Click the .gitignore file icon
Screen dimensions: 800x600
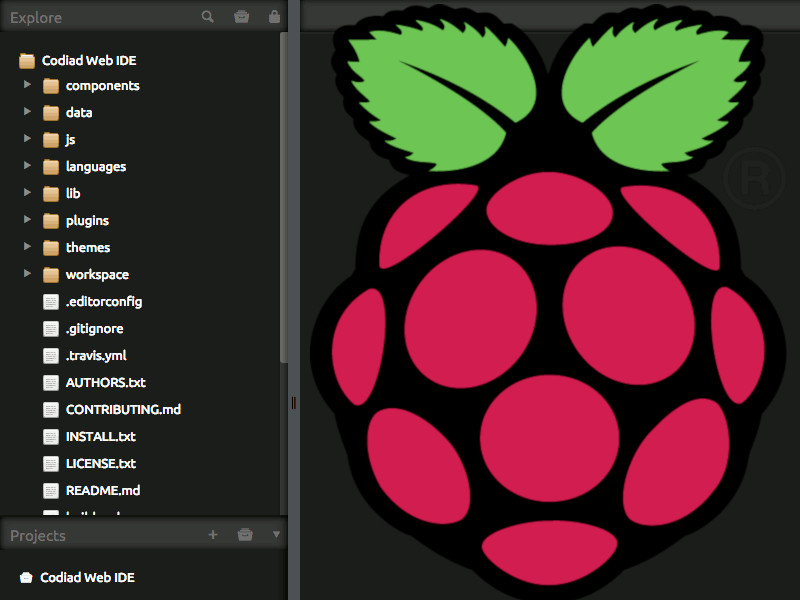[x=51, y=329]
